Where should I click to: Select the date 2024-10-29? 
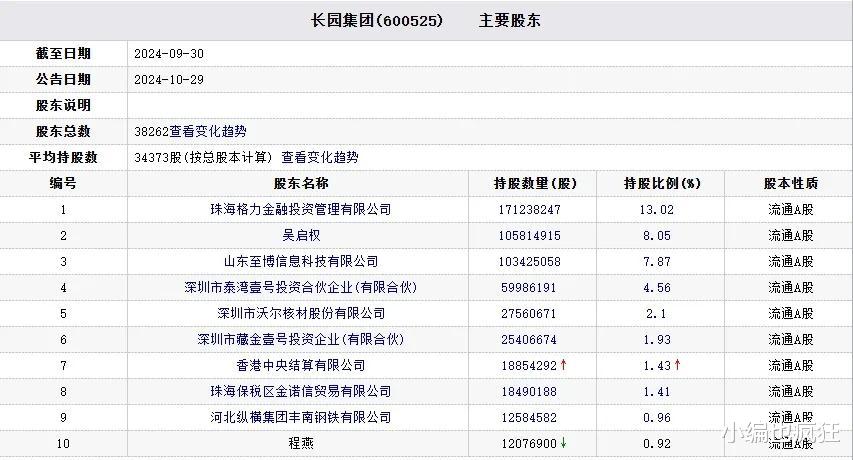[169, 80]
